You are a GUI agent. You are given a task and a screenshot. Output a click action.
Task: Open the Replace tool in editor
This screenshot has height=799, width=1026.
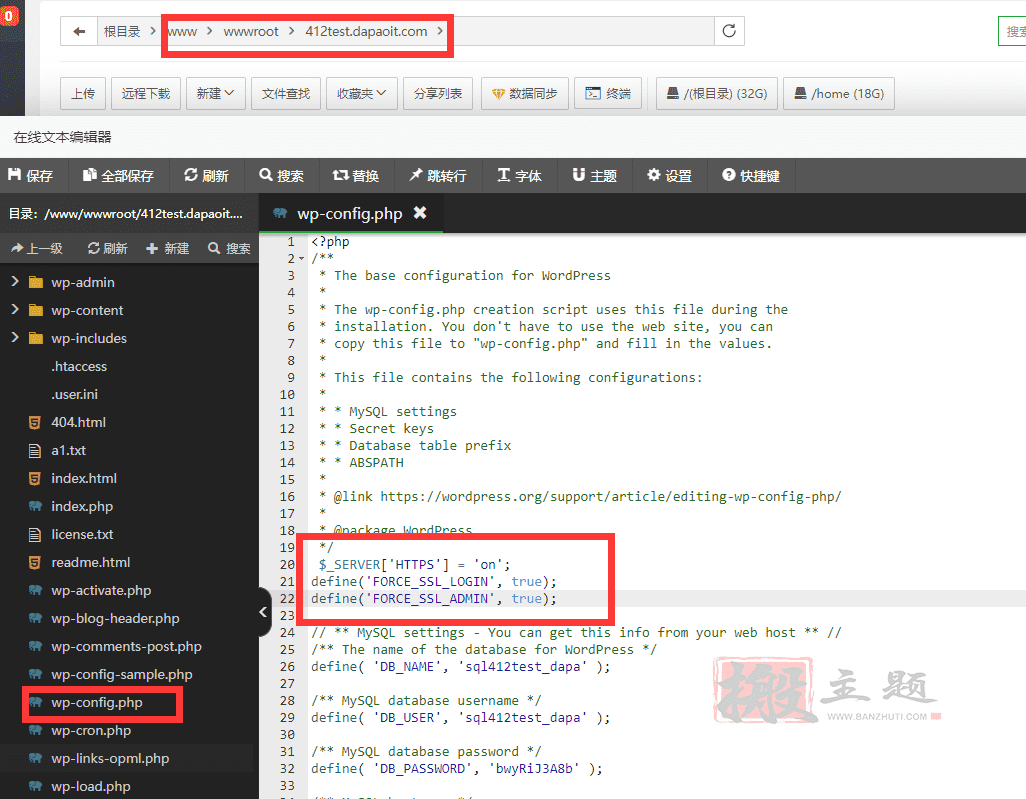coord(356,175)
